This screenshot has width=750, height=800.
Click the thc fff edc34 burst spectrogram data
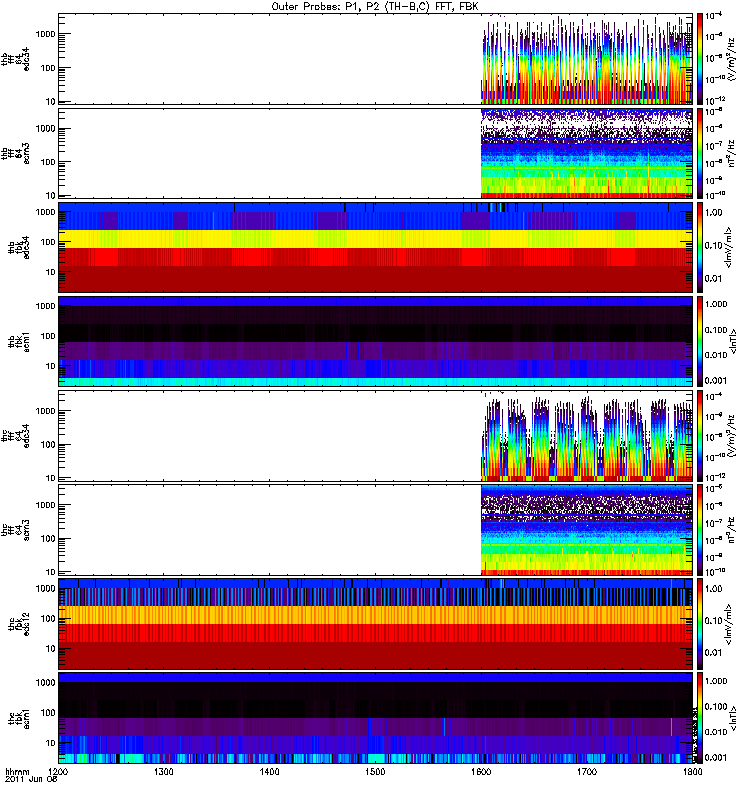pos(587,439)
